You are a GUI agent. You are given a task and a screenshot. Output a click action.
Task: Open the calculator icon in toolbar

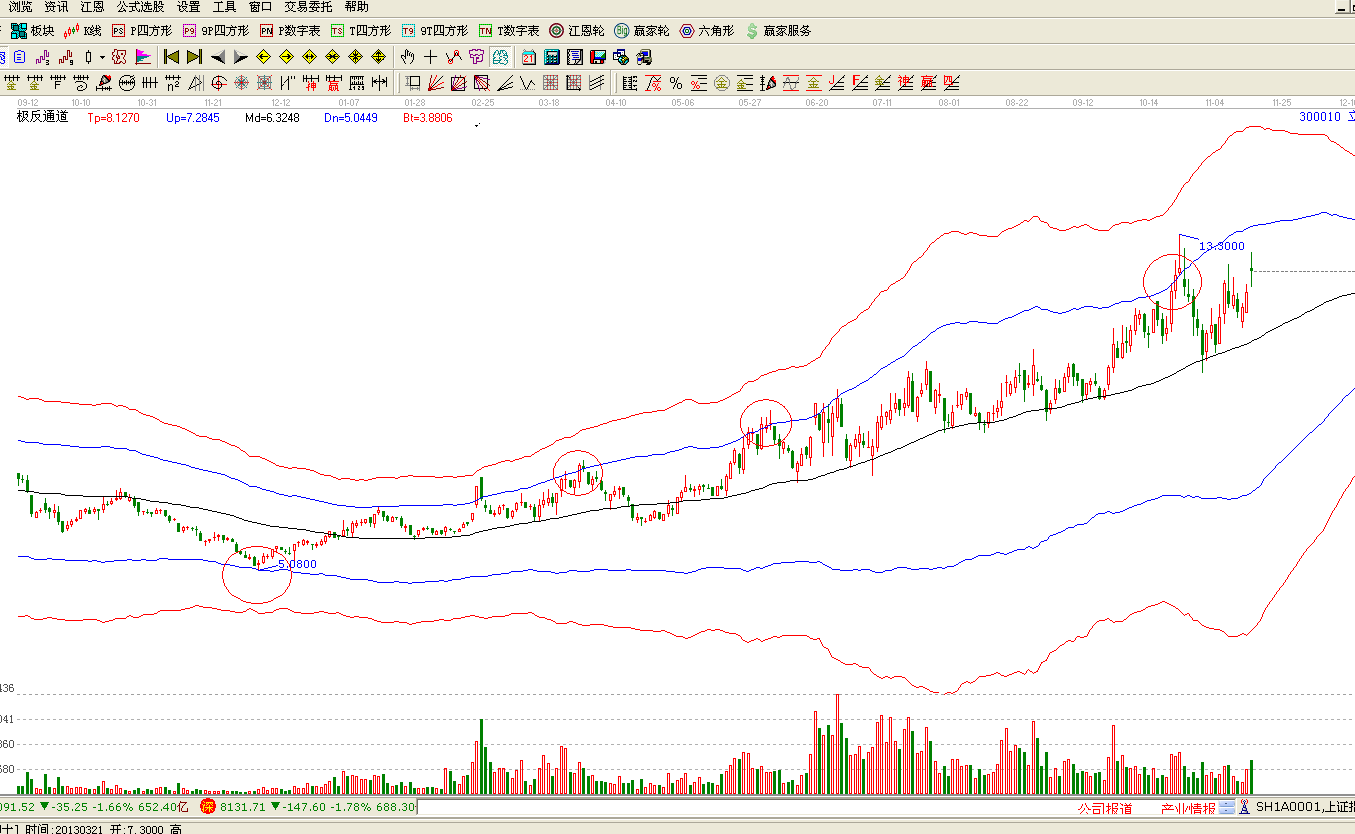(551, 57)
